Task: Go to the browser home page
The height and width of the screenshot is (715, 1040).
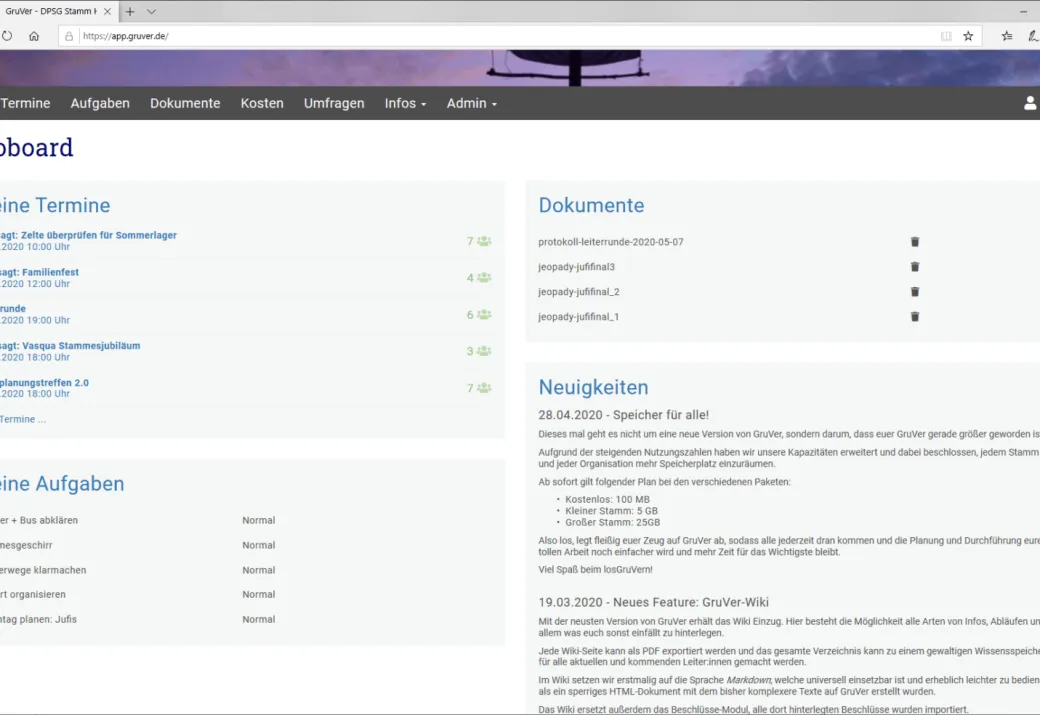Action: tap(34, 36)
